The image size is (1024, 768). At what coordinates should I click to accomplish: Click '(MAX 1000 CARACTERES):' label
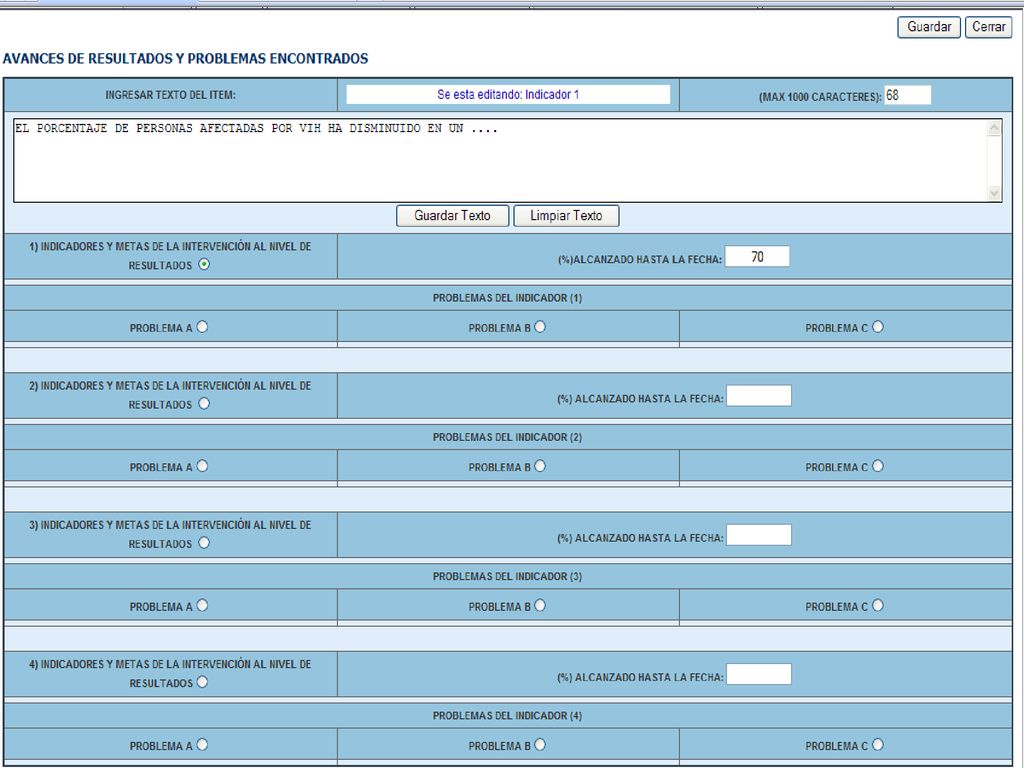coord(820,97)
